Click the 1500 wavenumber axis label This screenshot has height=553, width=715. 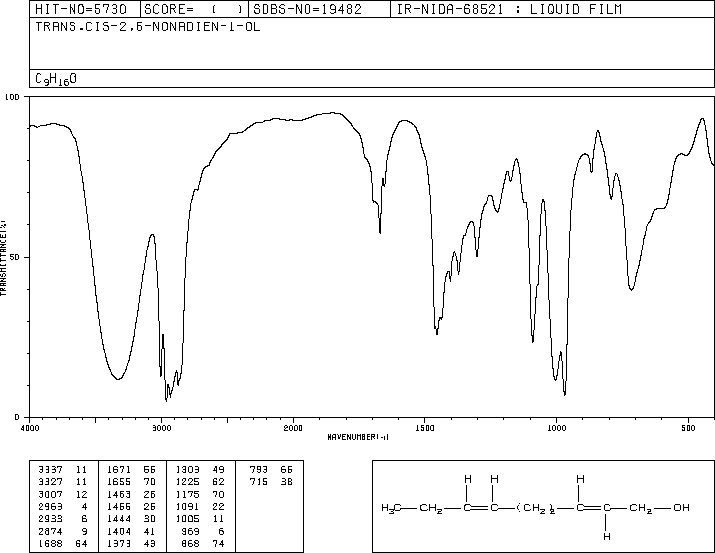[x=425, y=428]
